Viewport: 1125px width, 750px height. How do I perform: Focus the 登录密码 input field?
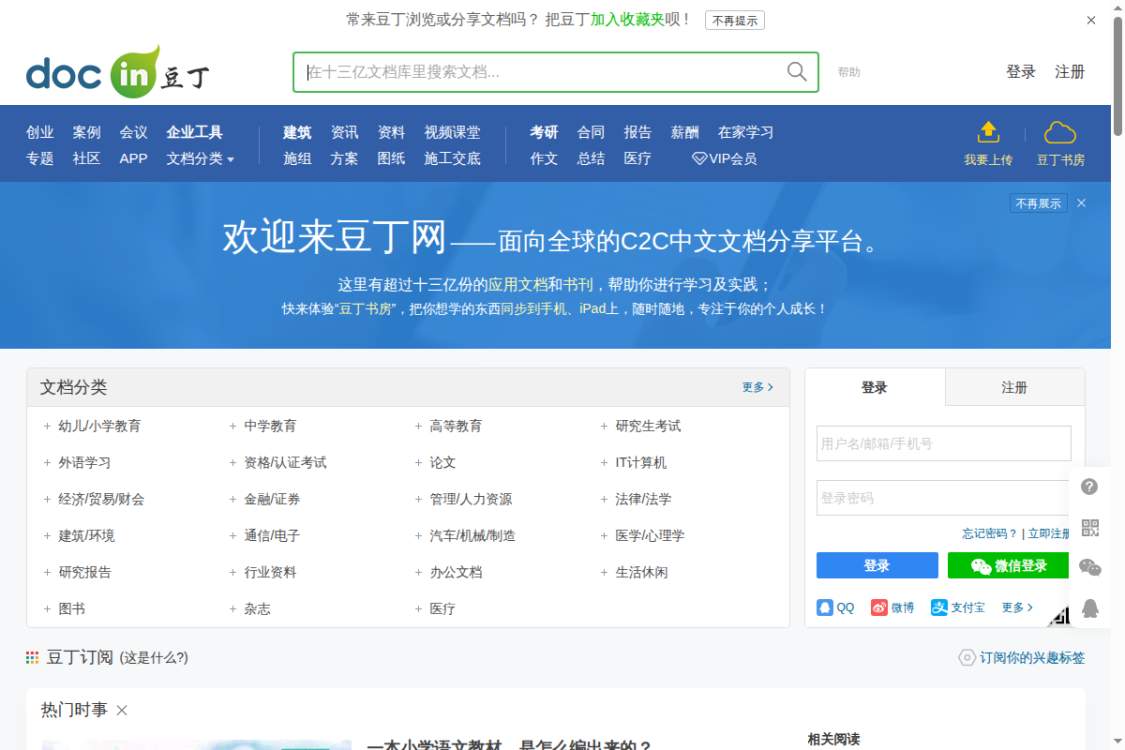943,498
